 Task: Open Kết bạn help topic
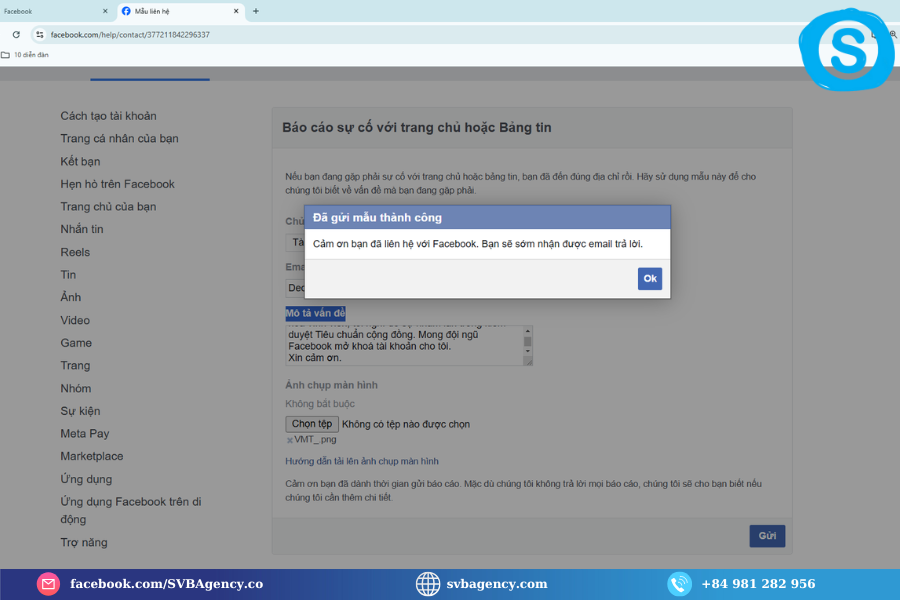point(80,161)
